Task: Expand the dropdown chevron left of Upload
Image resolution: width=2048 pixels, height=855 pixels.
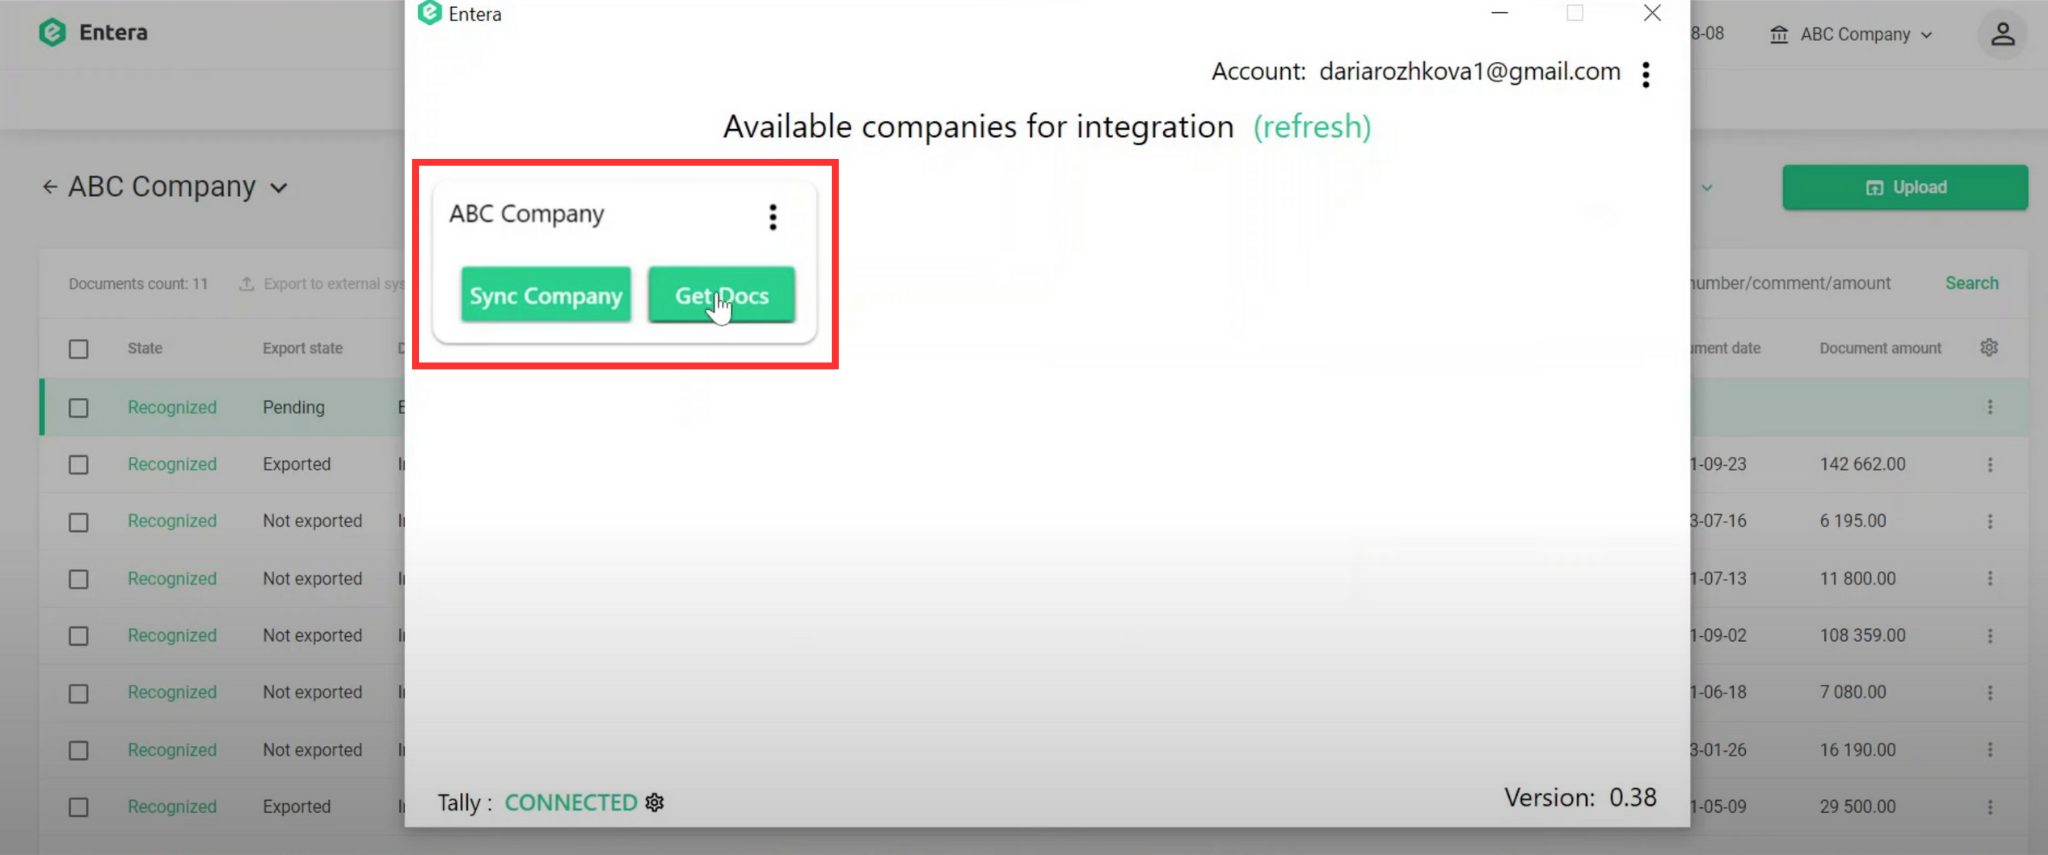Action: pyautogui.click(x=1706, y=188)
